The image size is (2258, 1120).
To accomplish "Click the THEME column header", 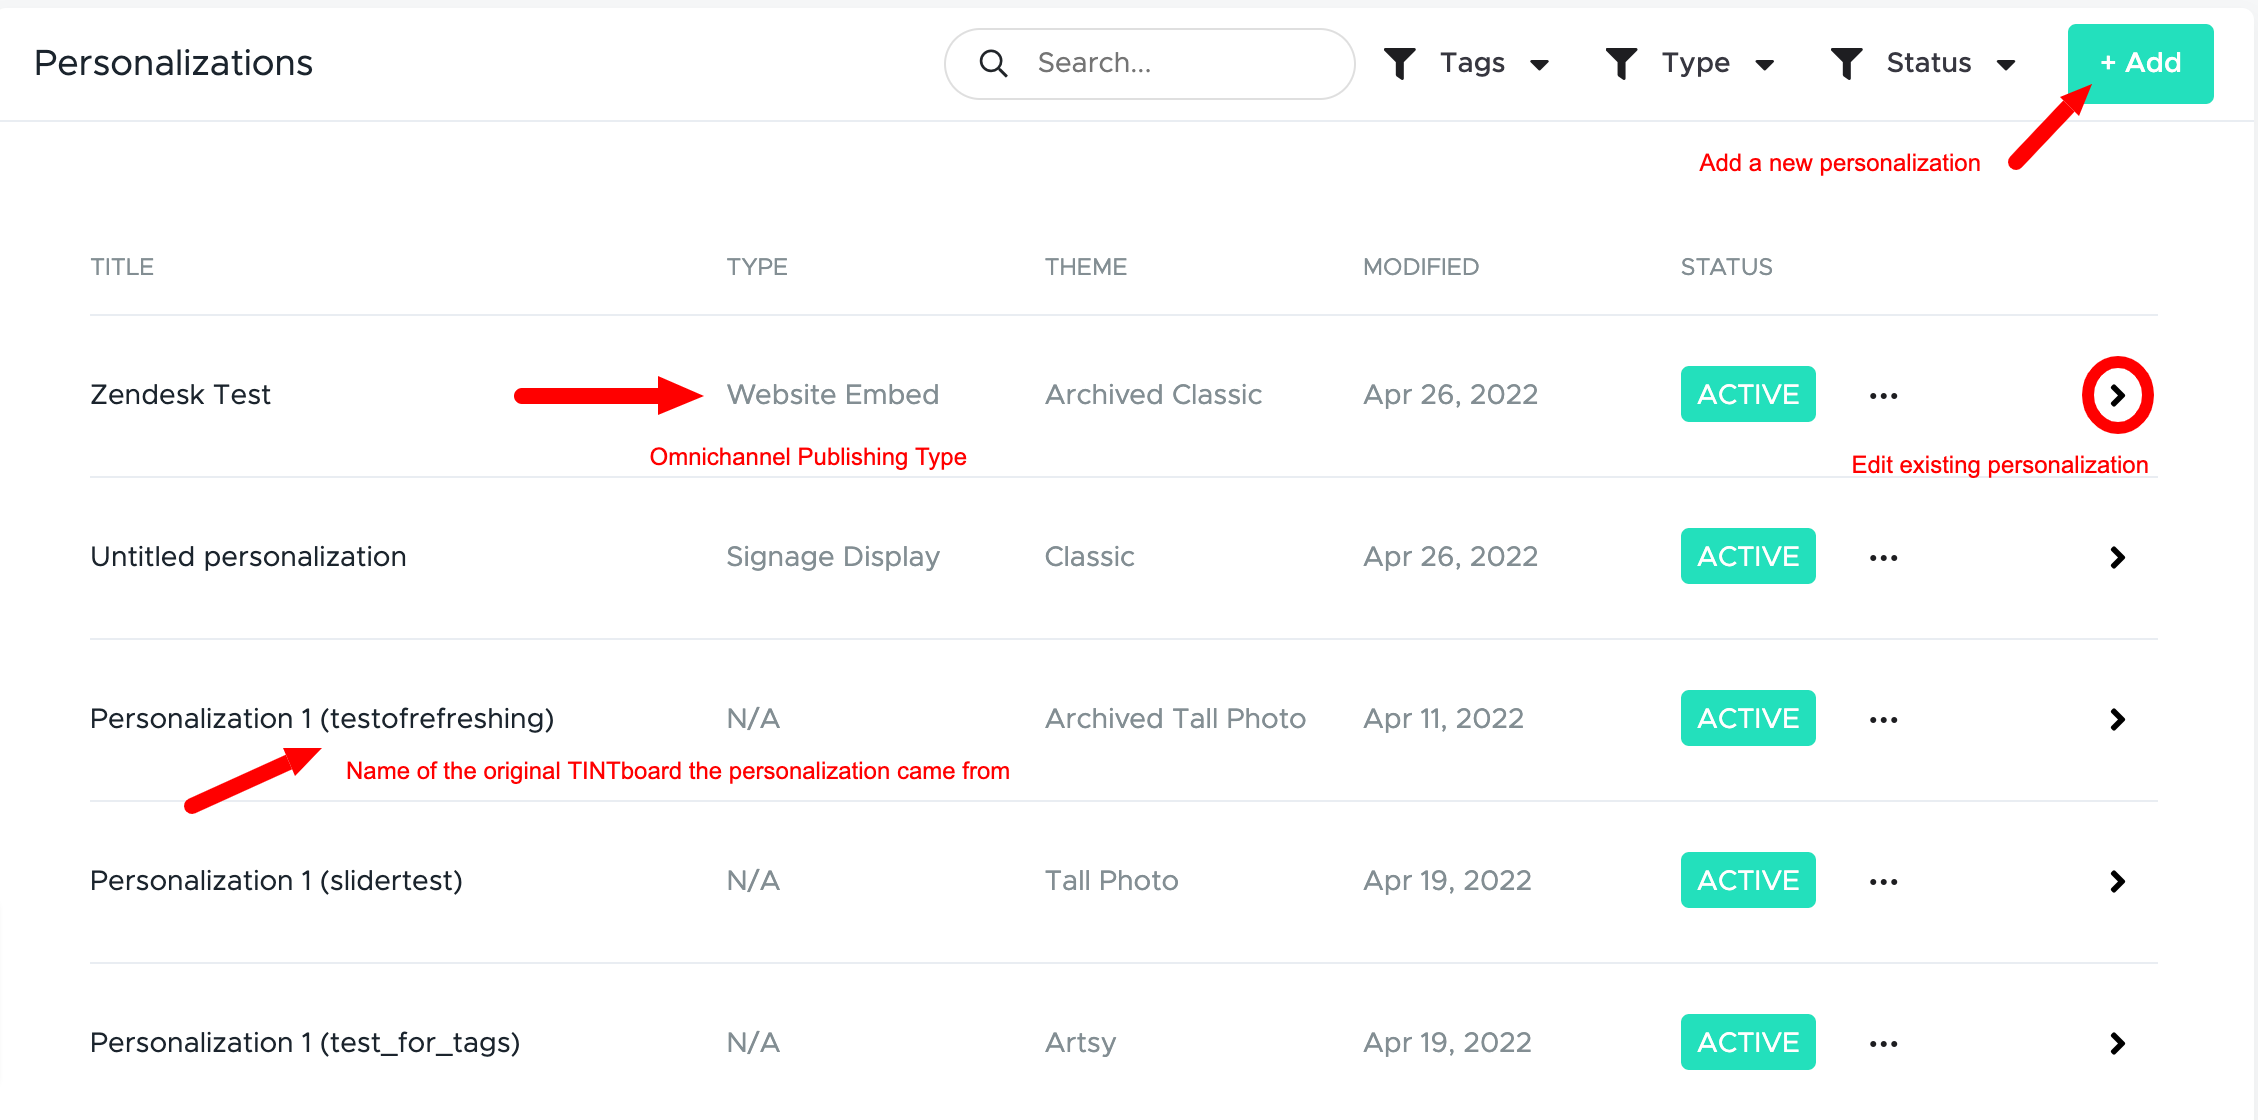I will [1086, 267].
